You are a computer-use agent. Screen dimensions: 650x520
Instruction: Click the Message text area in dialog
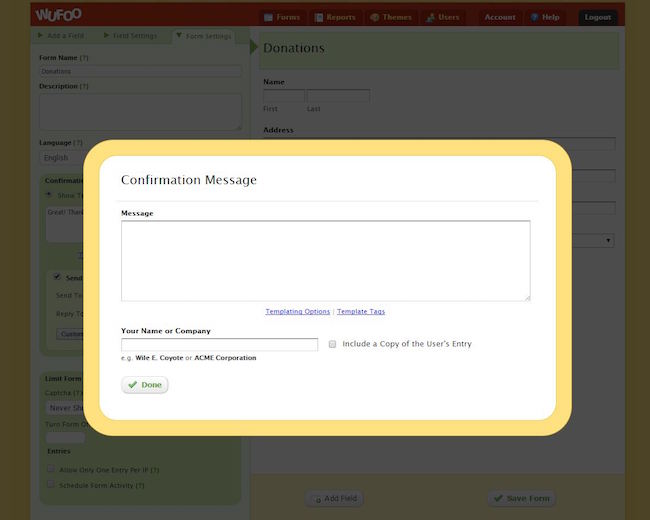tap(325, 261)
